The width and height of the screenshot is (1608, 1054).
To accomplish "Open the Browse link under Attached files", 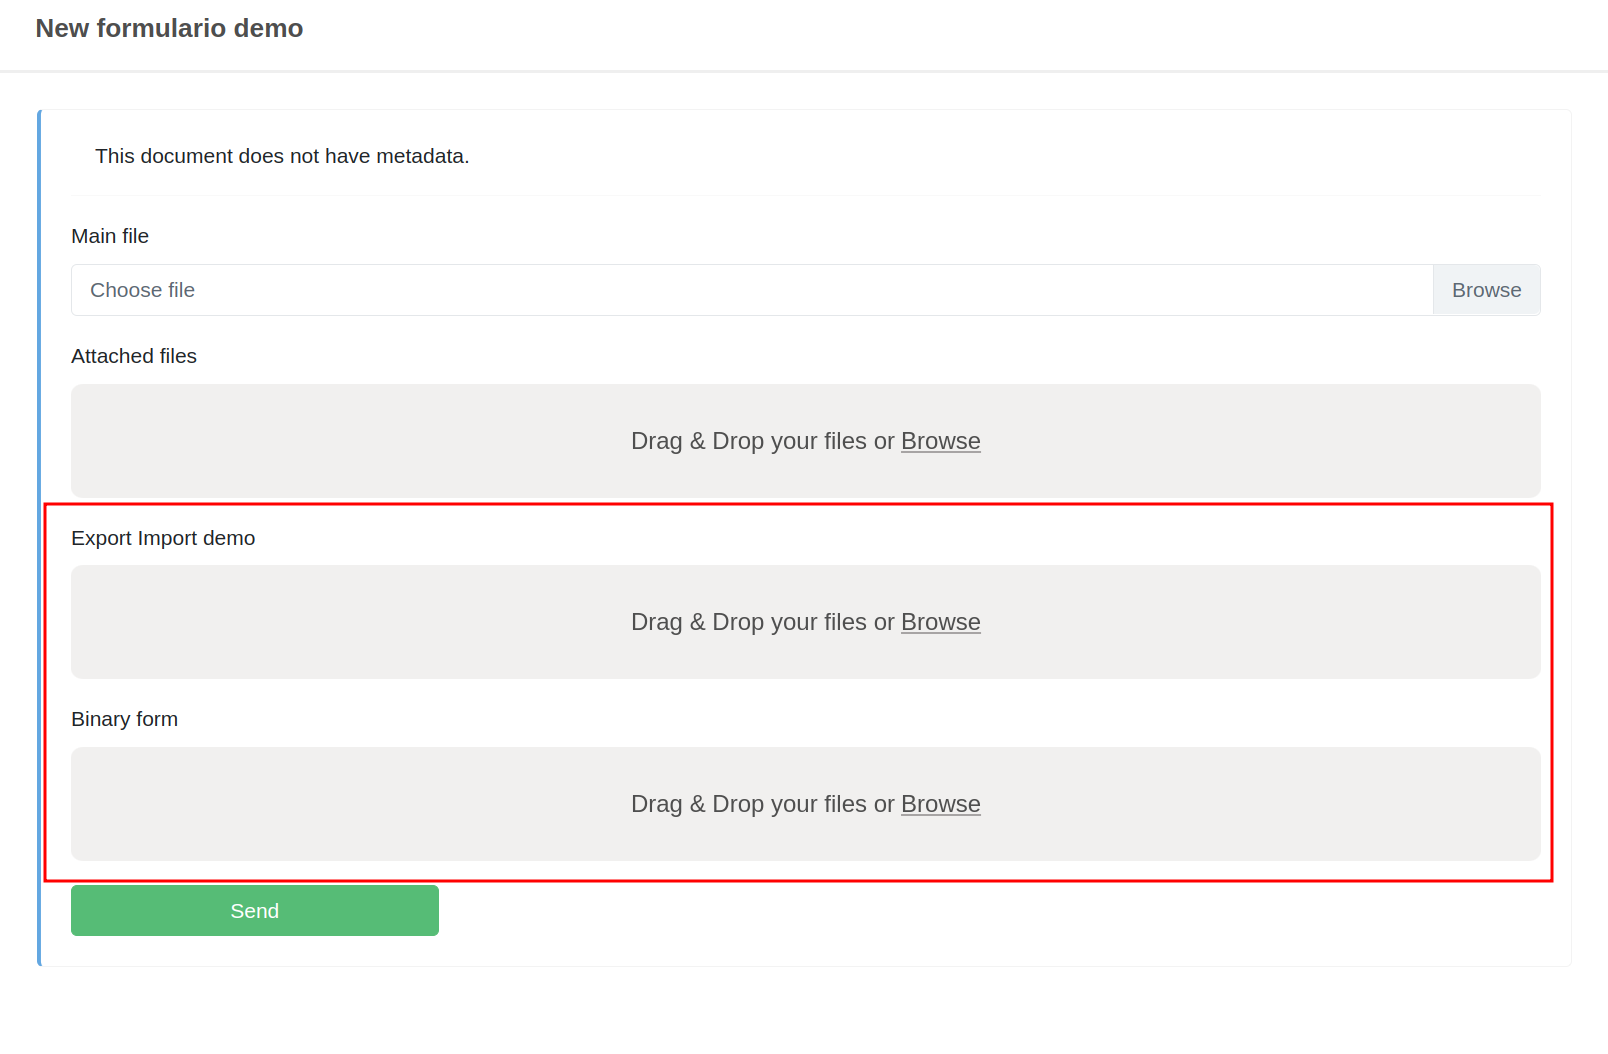I will point(940,441).
